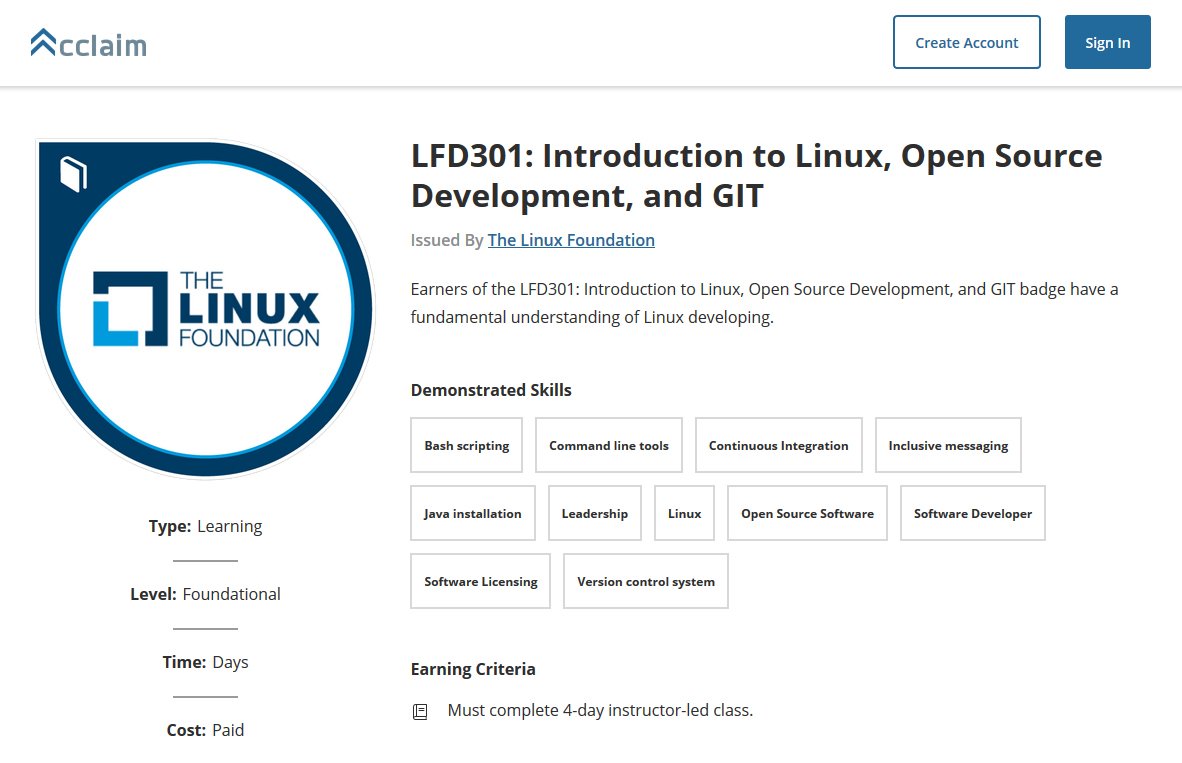Viewport: 1182px width, 763px height.
Task: Click the badge description paragraph
Action: click(764, 303)
